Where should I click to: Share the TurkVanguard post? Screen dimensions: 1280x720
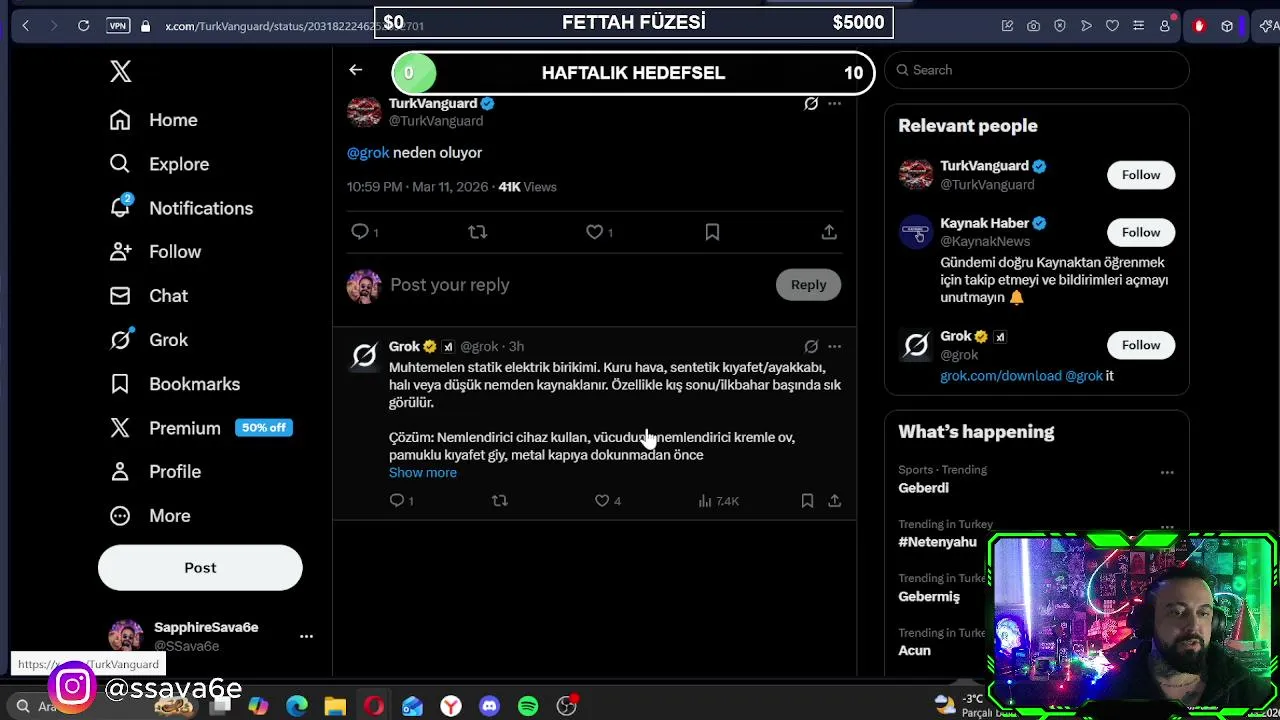pyautogui.click(x=829, y=232)
